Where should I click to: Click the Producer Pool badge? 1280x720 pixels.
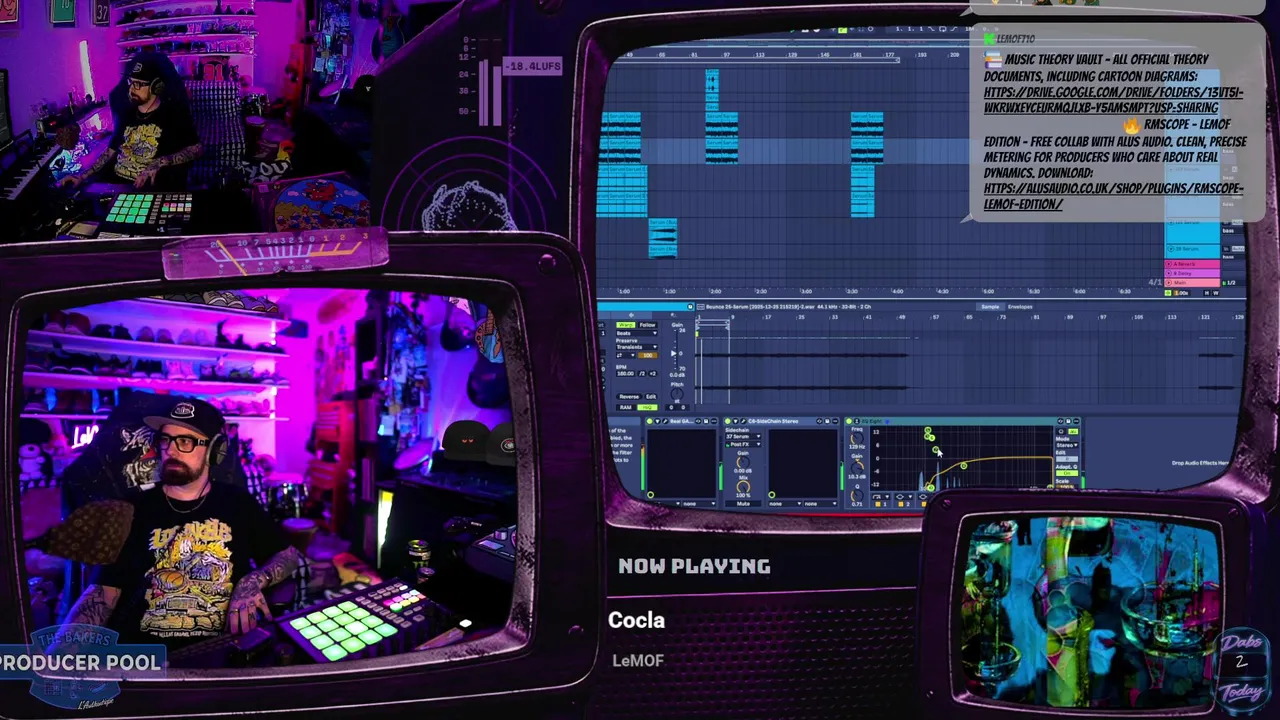coord(78,662)
